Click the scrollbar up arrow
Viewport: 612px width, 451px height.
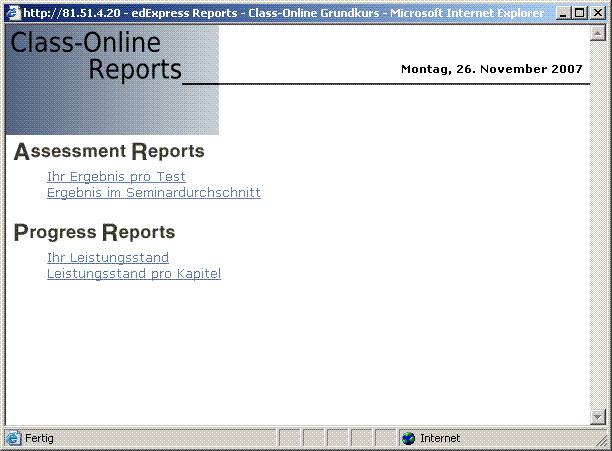pyautogui.click(x=598, y=34)
